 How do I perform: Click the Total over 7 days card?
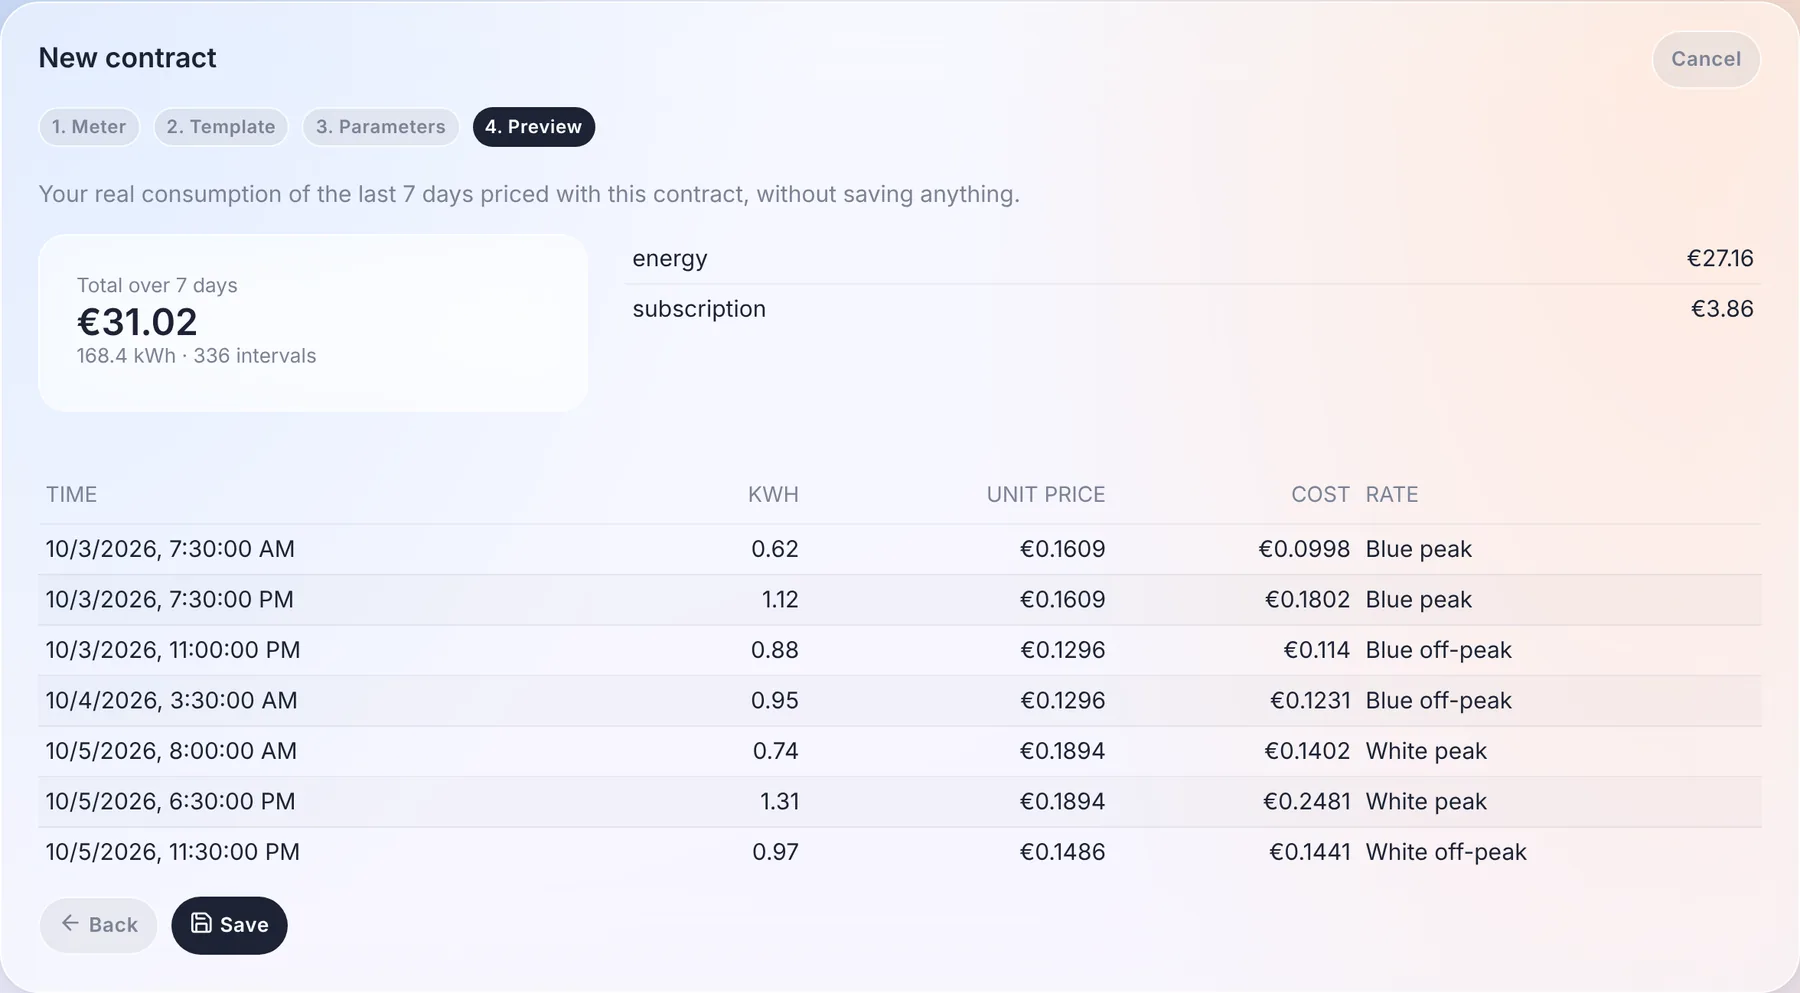click(x=313, y=323)
